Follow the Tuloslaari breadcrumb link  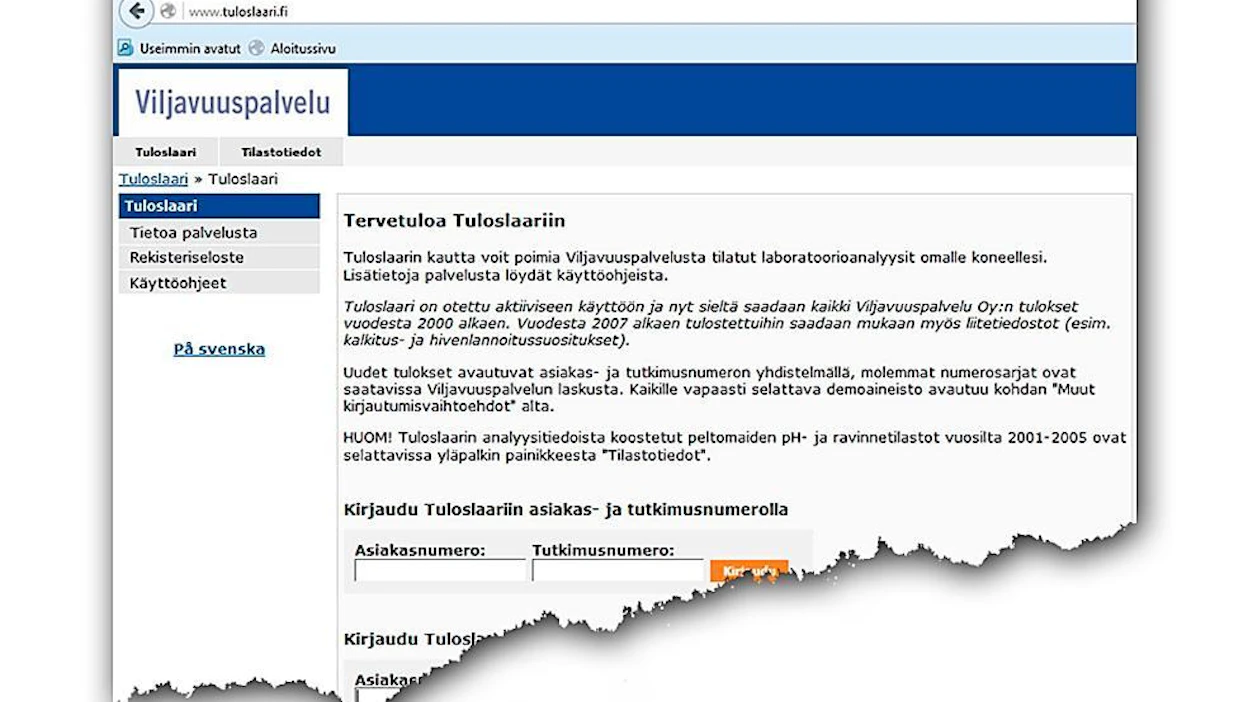point(153,179)
